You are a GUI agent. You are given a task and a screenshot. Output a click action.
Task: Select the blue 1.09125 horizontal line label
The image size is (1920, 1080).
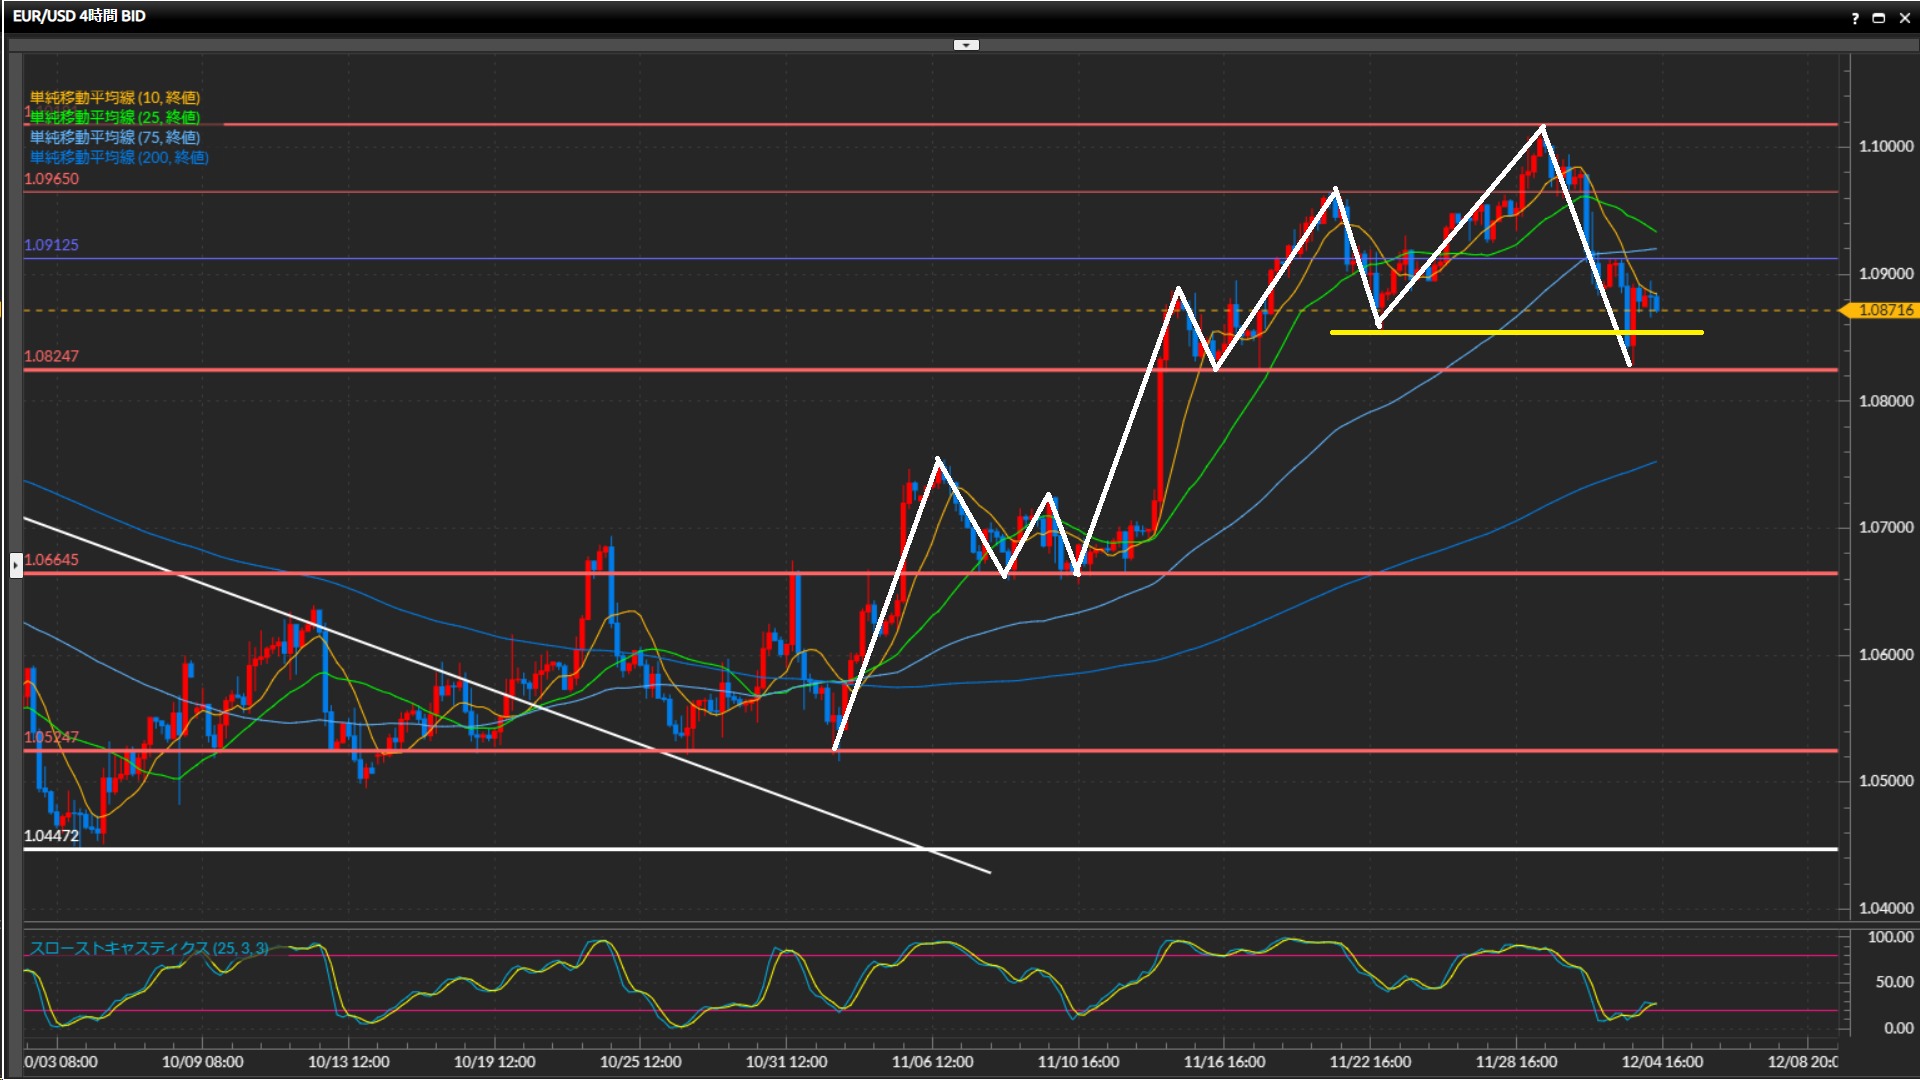point(52,245)
